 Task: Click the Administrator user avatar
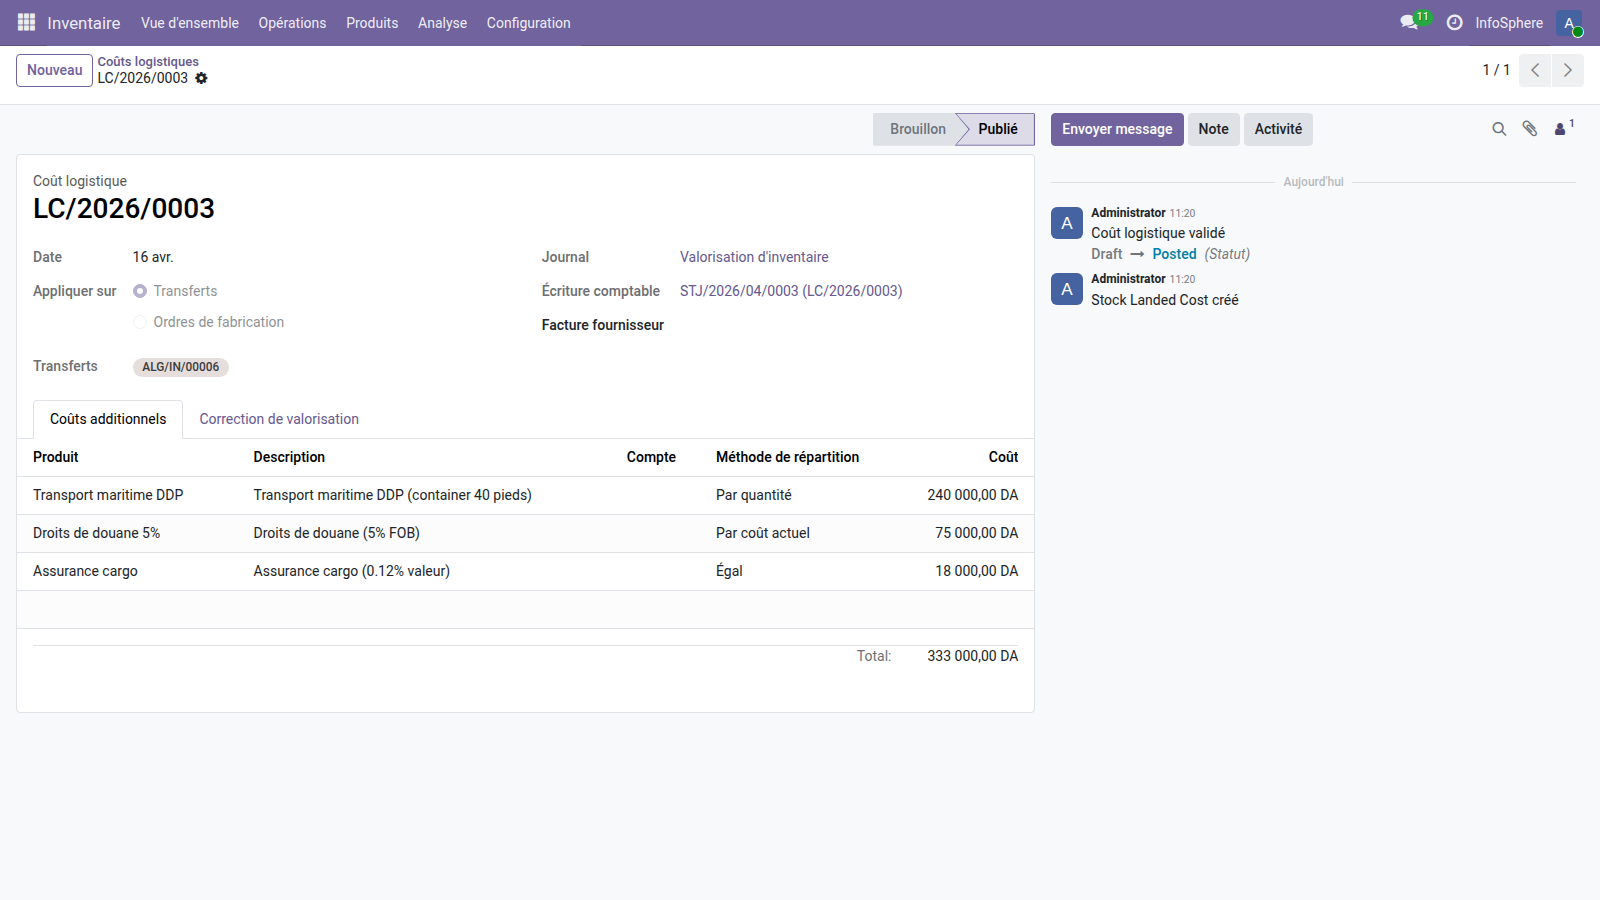(1569, 23)
